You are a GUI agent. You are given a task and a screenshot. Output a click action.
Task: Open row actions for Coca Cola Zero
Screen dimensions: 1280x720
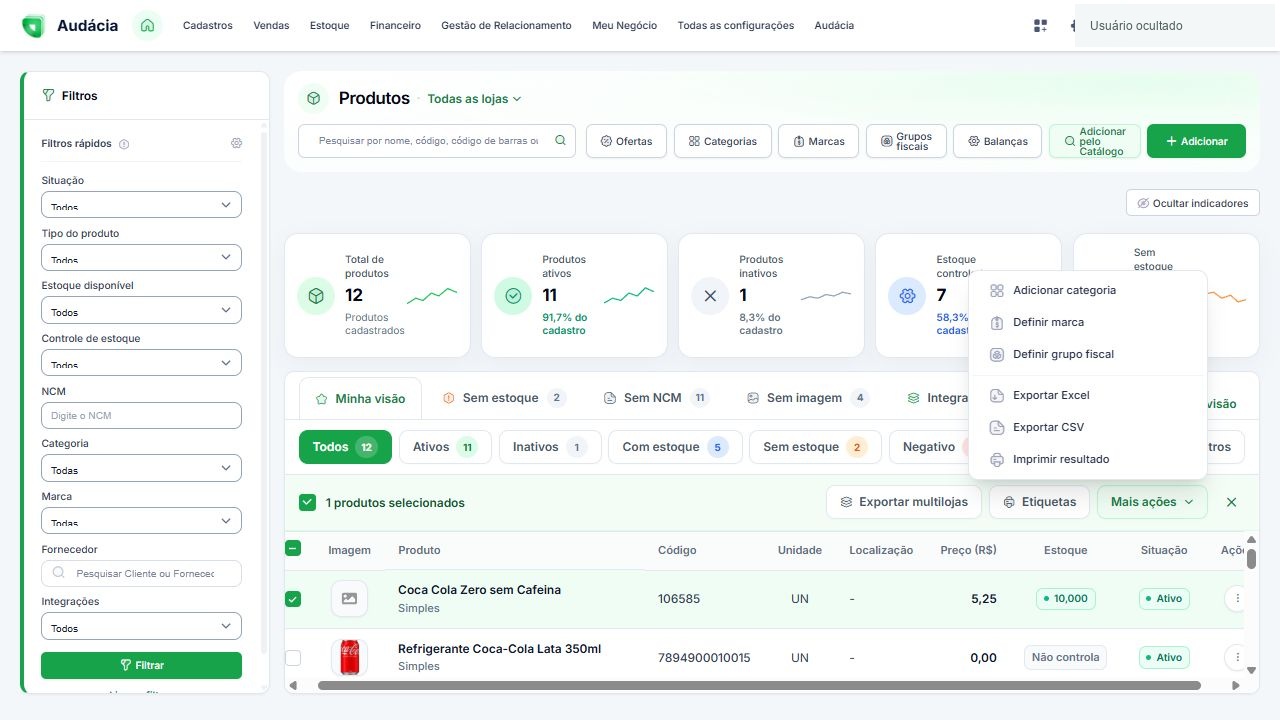(x=1238, y=598)
